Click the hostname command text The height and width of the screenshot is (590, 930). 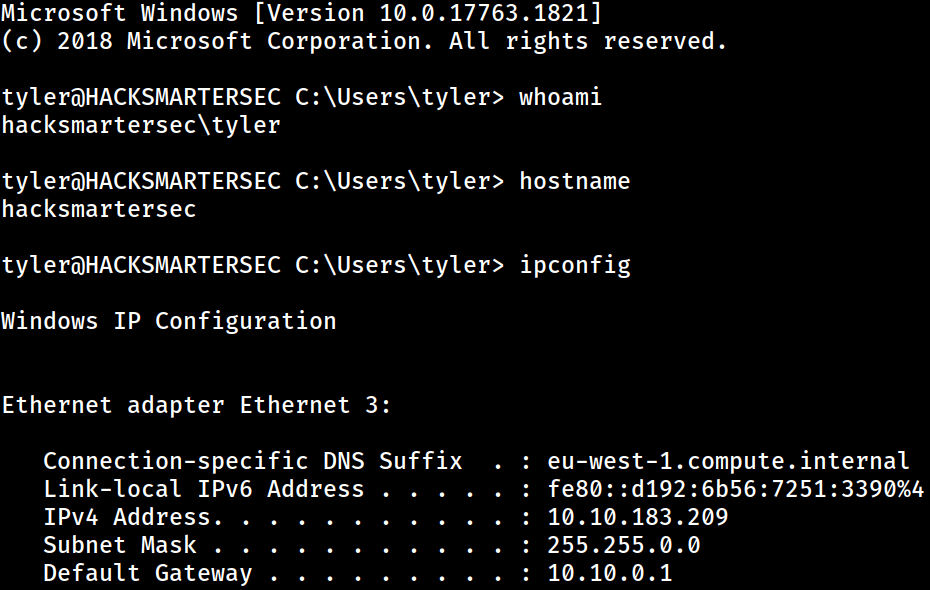(574, 180)
